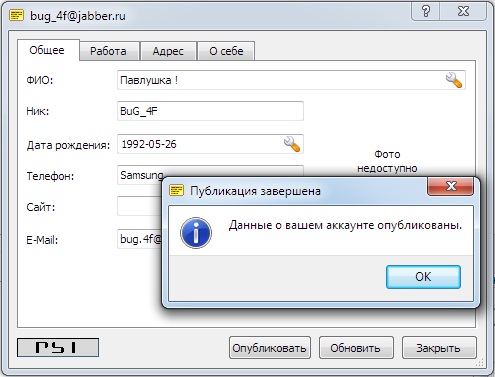This screenshot has width=495, height=377.
Task: Open the Адрес tab
Action: tap(168, 51)
